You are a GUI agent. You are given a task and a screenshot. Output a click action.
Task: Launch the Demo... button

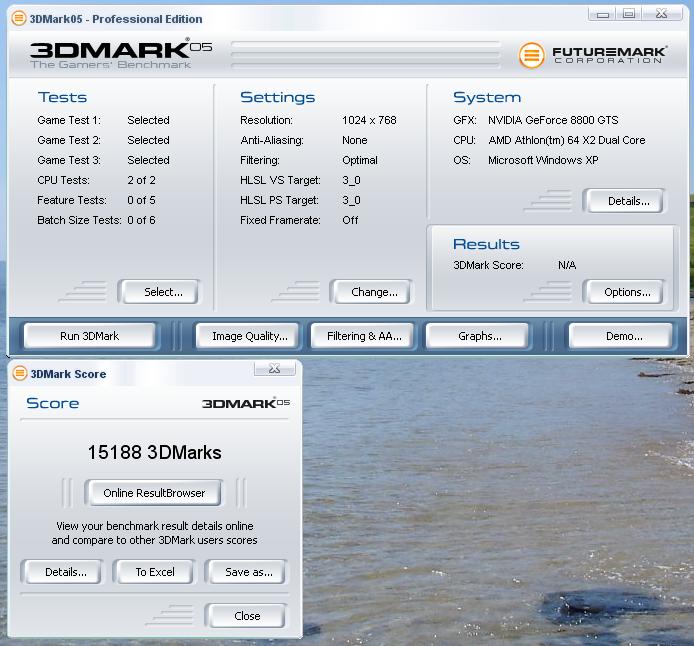(x=621, y=336)
